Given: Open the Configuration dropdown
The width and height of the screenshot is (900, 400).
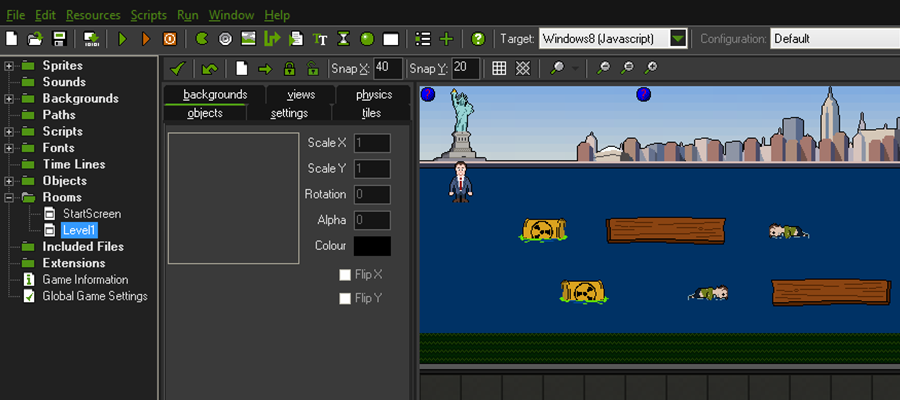Looking at the screenshot, I should (x=835, y=39).
